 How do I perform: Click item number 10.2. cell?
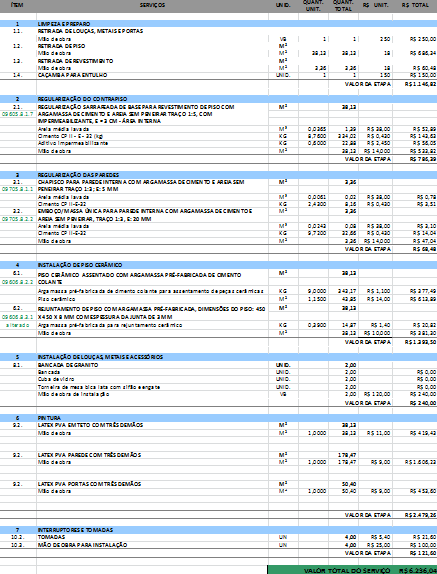18,537
